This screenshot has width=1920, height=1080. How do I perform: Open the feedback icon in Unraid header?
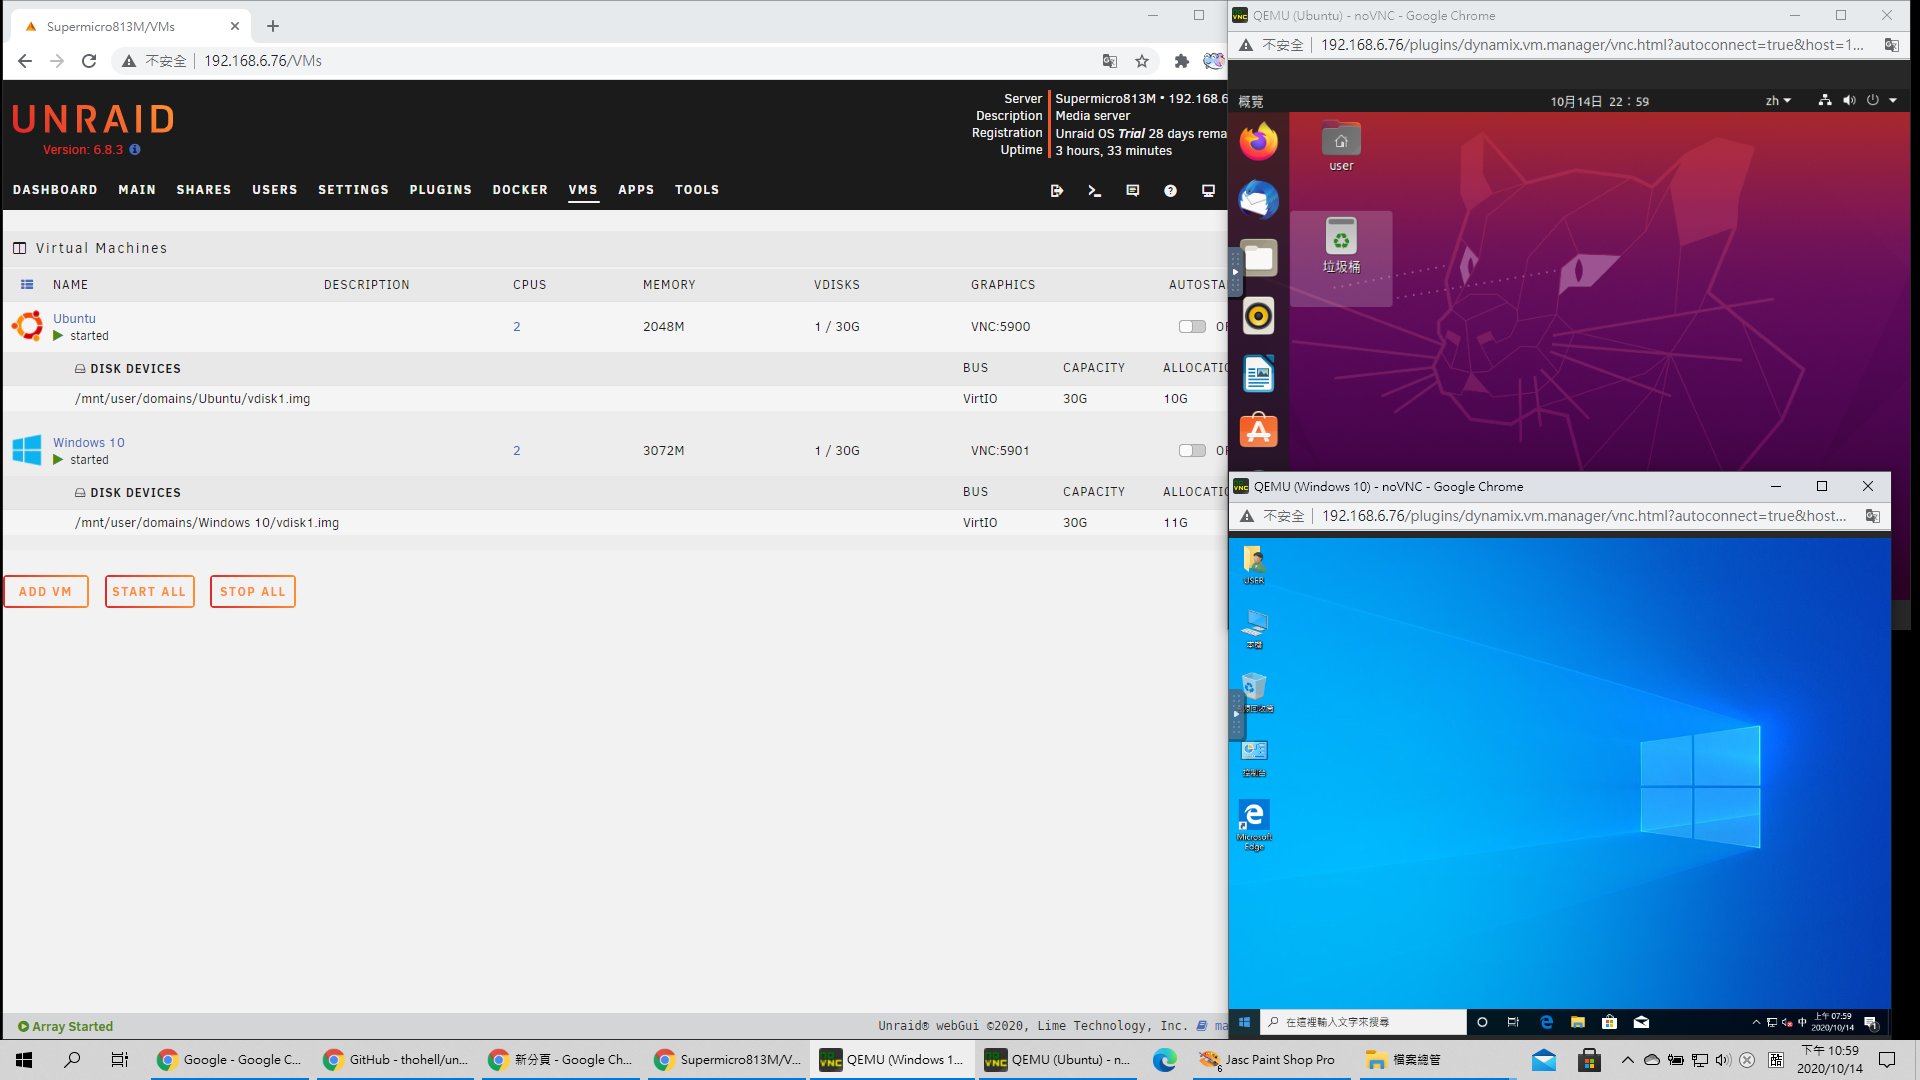1132,190
